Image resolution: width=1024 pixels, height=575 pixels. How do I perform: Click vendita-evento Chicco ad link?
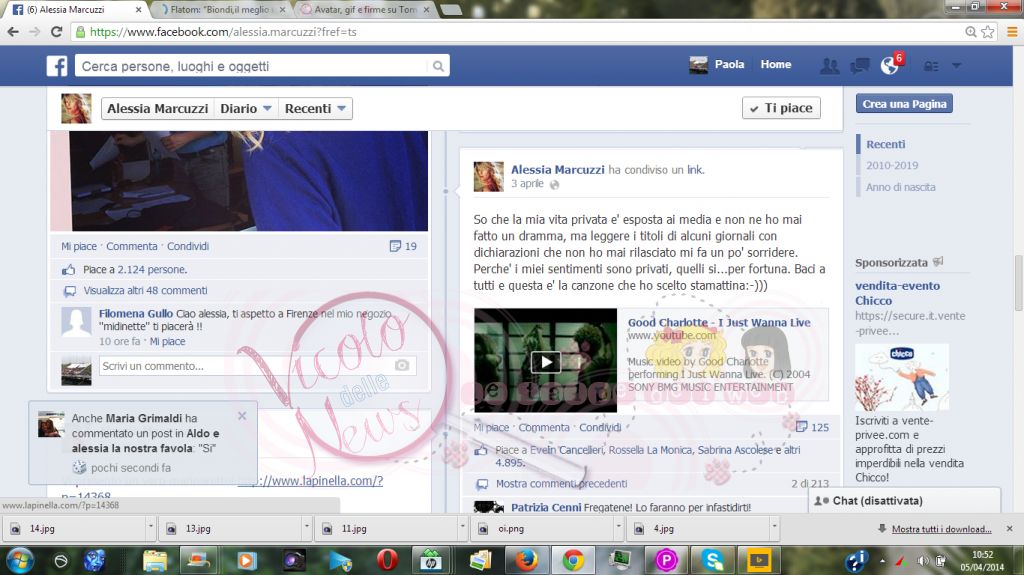point(897,293)
